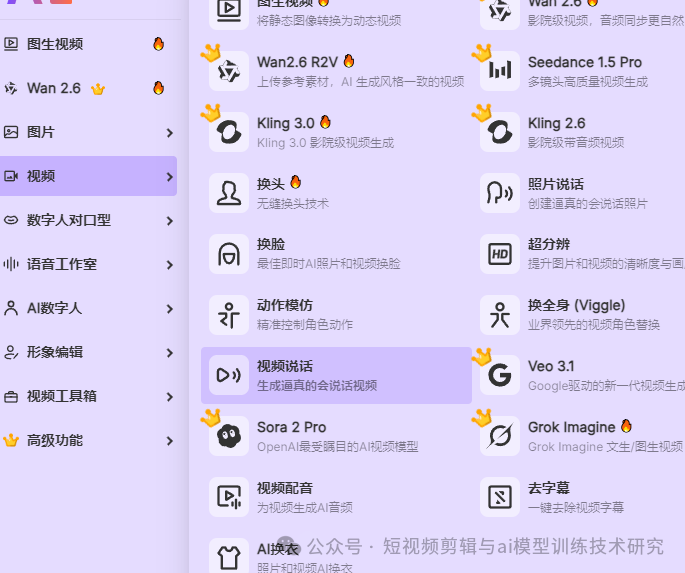Click the text 为视频生成AI音频
This screenshot has width=685, height=573.
pyautogui.click(x=304, y=507)
